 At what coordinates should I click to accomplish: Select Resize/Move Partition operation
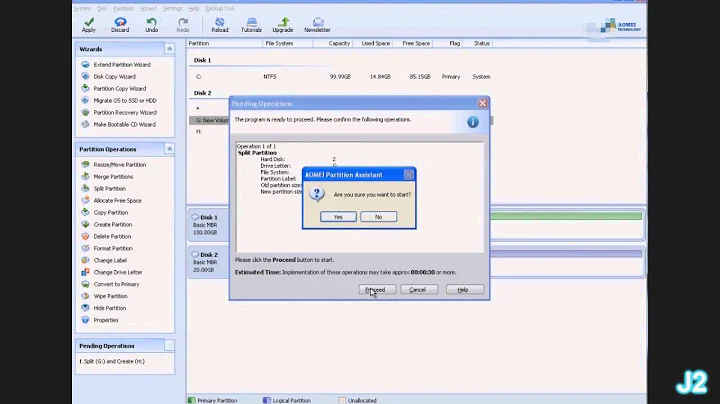pyautogui.click(x=114, y=164)
